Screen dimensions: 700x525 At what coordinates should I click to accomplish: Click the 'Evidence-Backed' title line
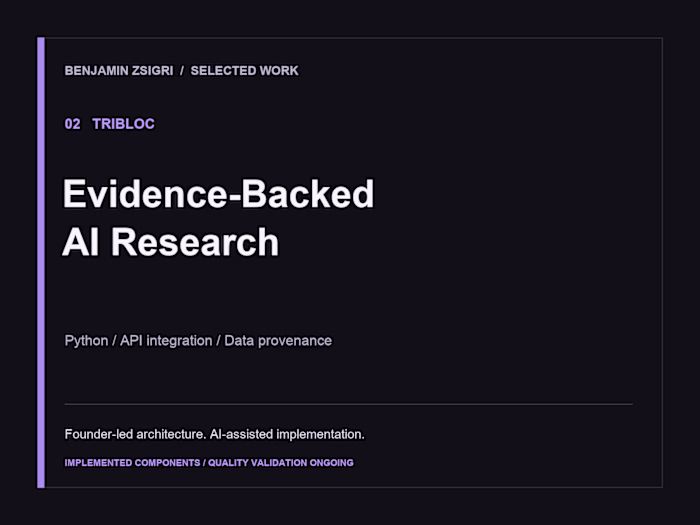click(x=218, y=194)
